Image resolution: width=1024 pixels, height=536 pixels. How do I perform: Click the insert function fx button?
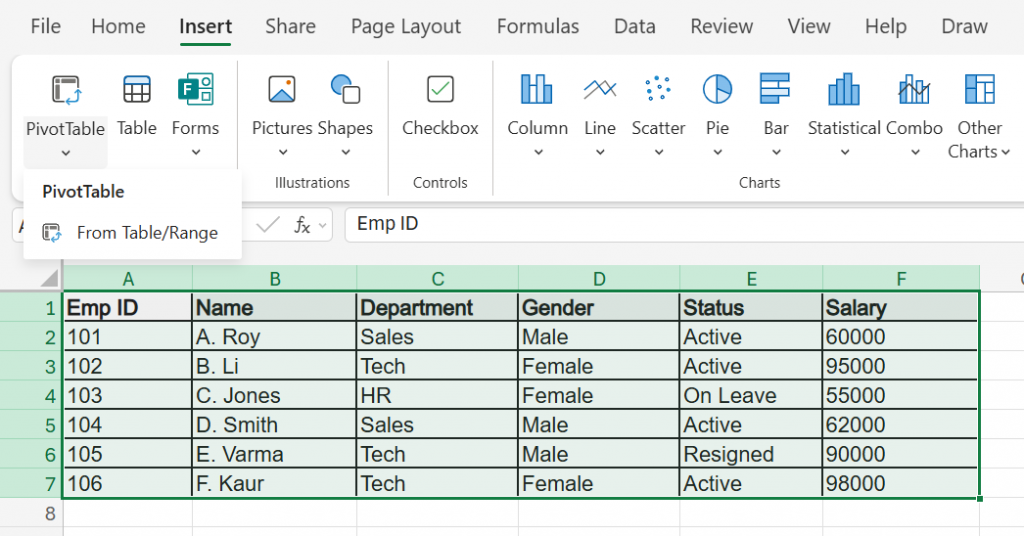pyautogui.click(x=302, y=225)
